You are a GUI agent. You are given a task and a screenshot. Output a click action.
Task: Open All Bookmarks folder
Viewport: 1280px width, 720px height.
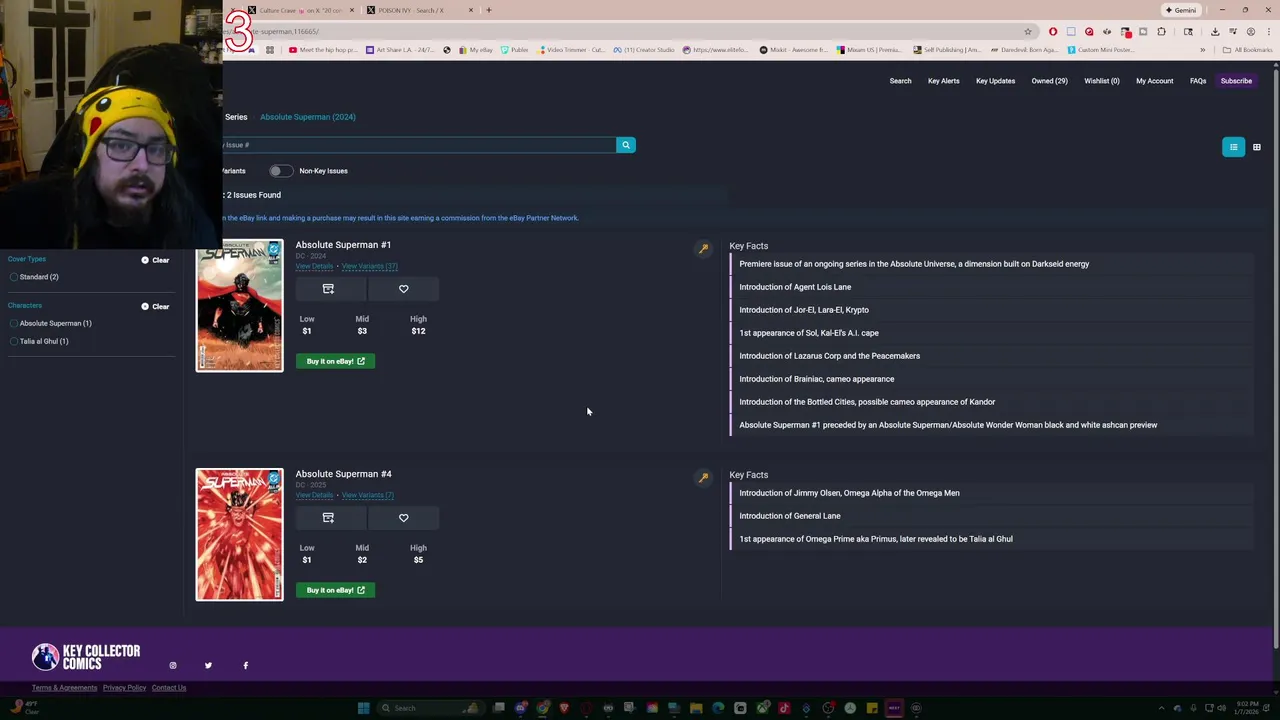1247,50
